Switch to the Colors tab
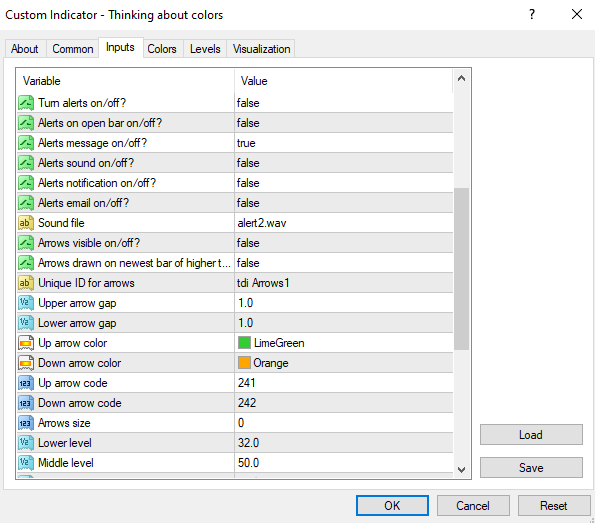The width and height of the screenshot is (595, 523). [x=162, y=49]
